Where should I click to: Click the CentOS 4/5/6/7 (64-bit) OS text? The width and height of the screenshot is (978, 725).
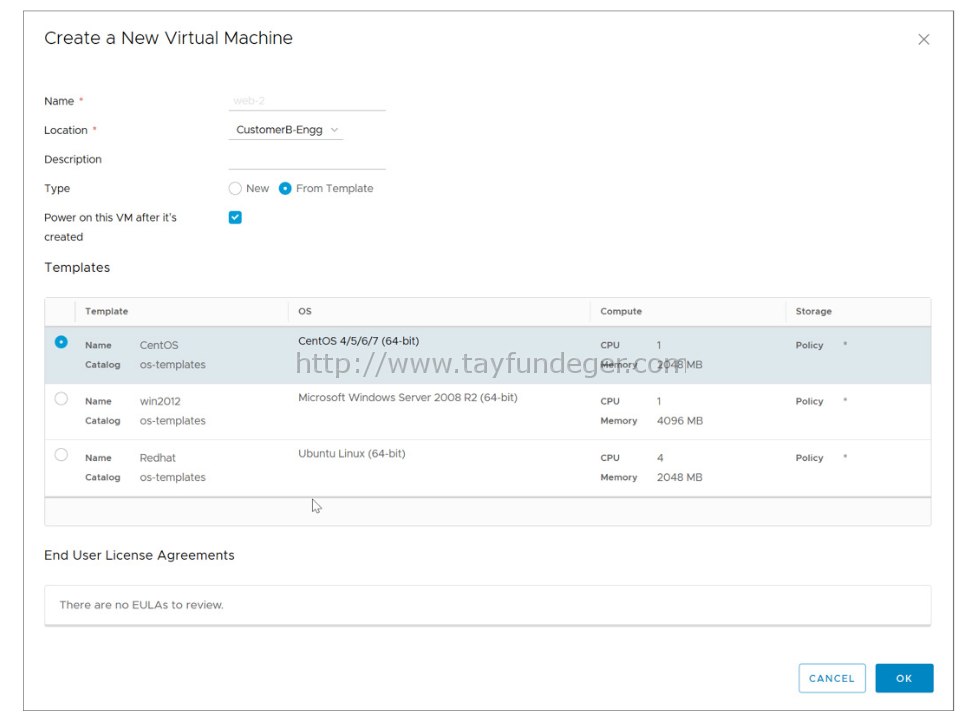(x=359, y=341)
